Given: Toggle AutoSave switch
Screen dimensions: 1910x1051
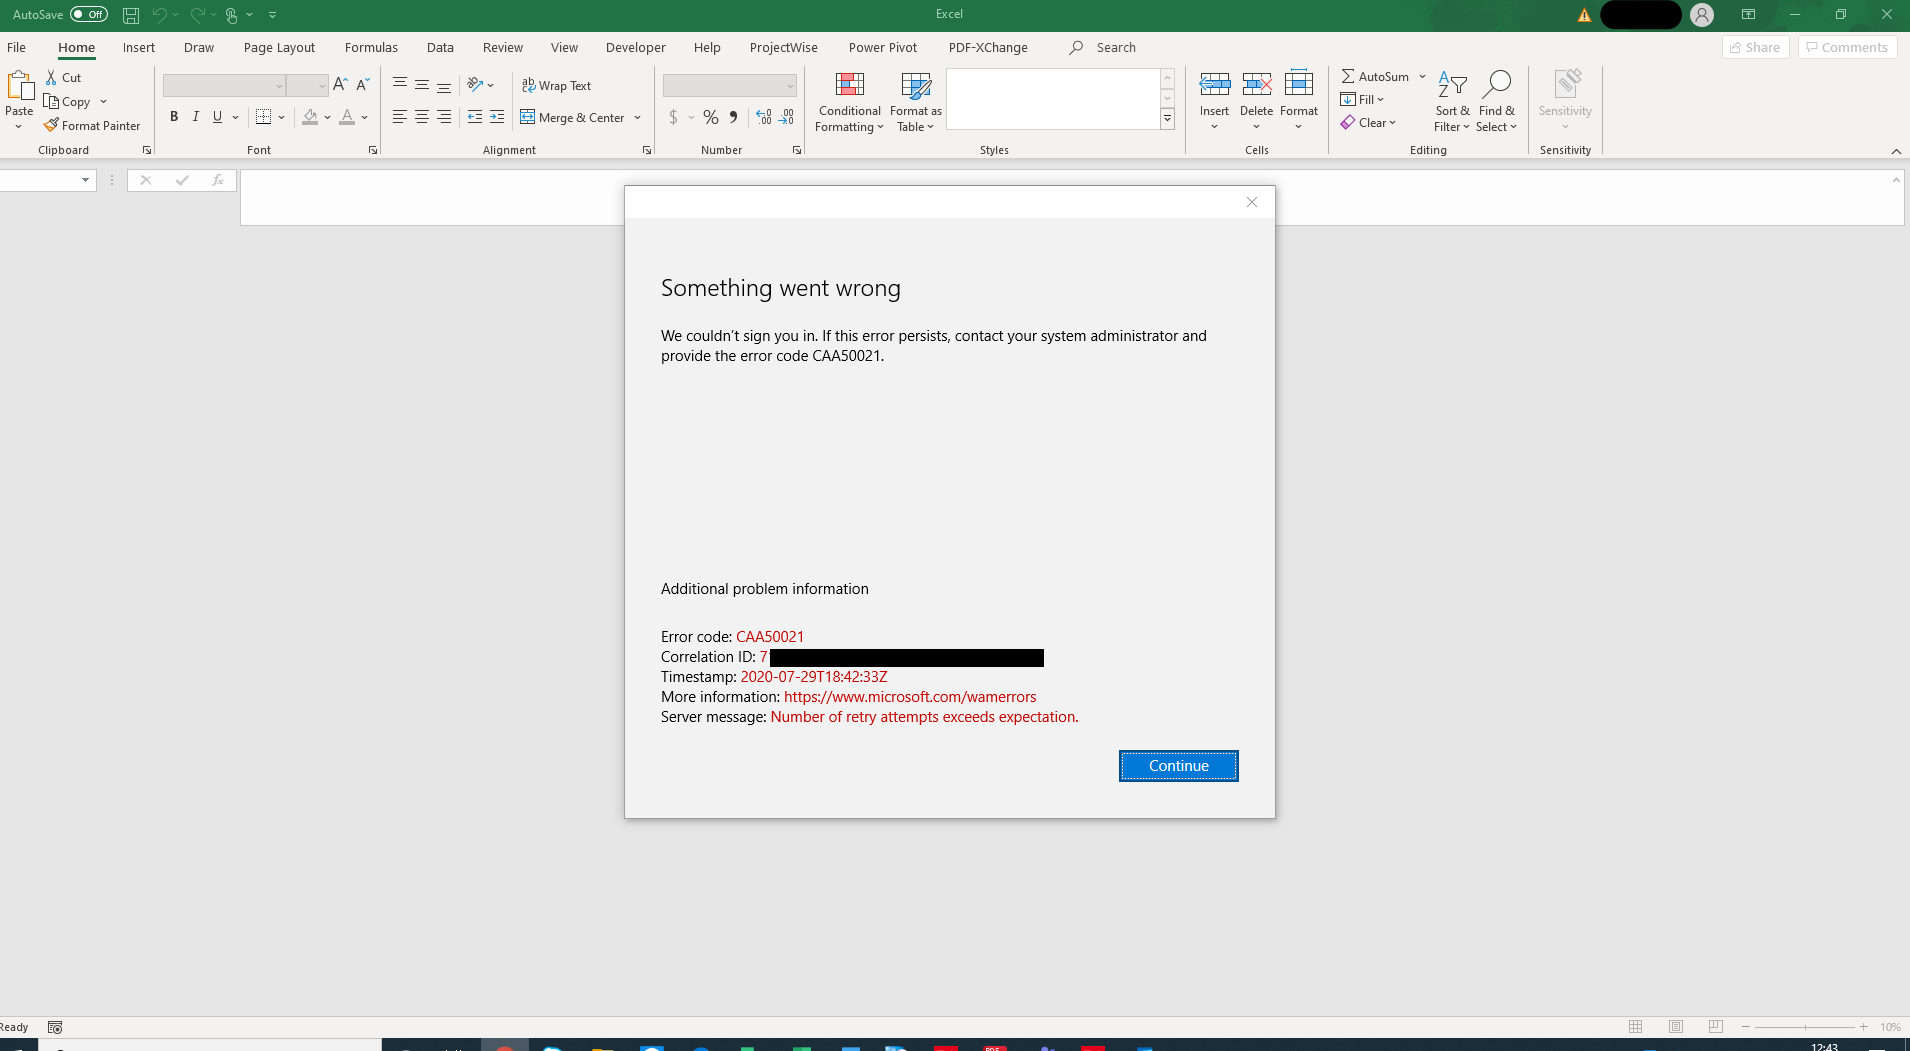Looking at the screenshot, I should click(x=89, y=14).
